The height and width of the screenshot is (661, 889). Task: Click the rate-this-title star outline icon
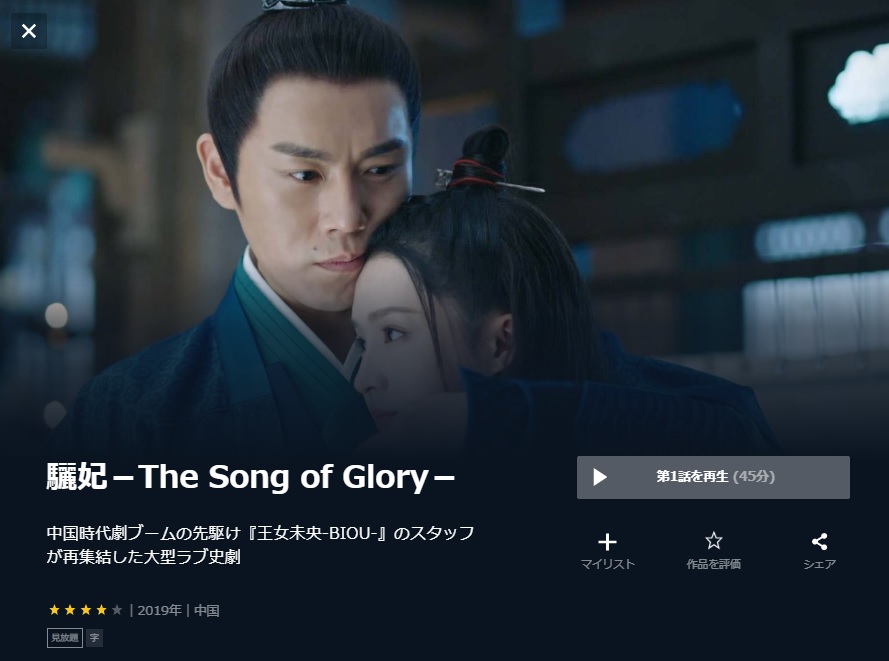pos(713,541)
